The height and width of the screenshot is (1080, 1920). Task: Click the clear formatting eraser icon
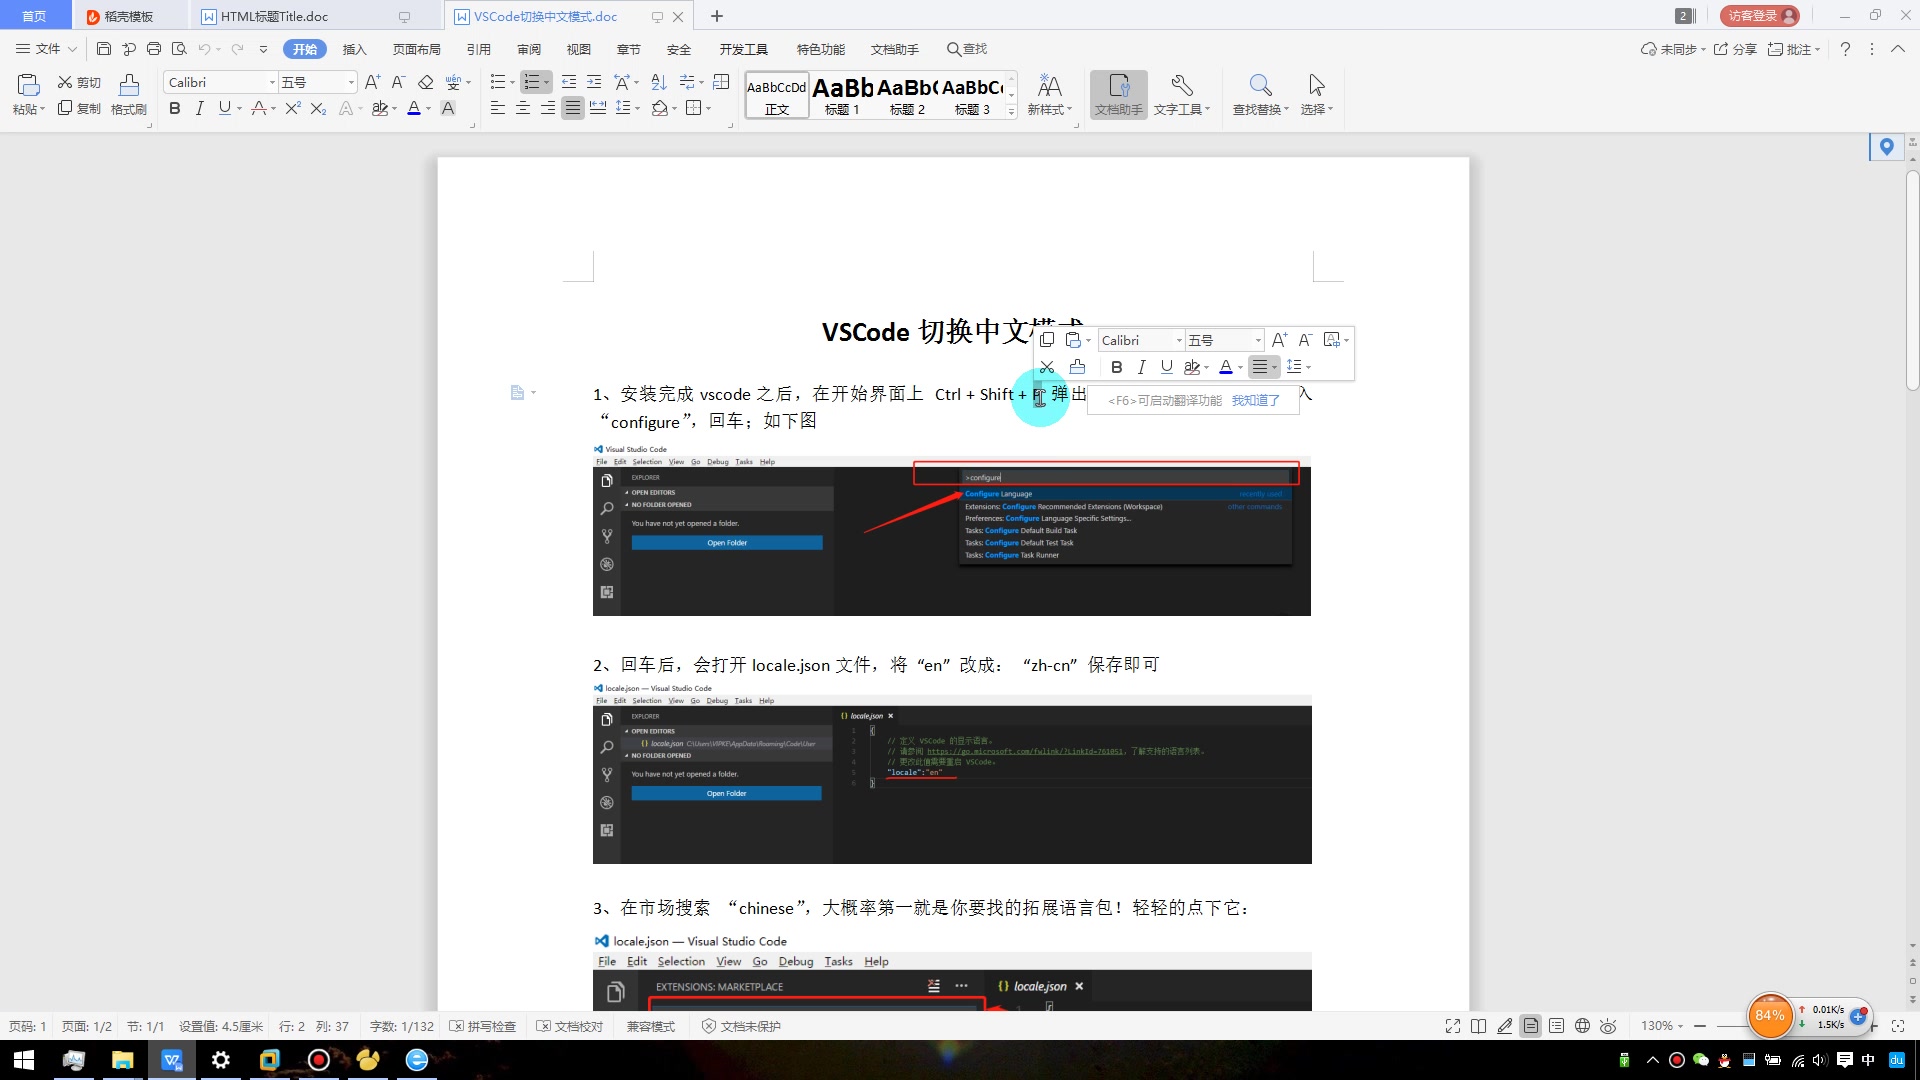tap(426, 82)
